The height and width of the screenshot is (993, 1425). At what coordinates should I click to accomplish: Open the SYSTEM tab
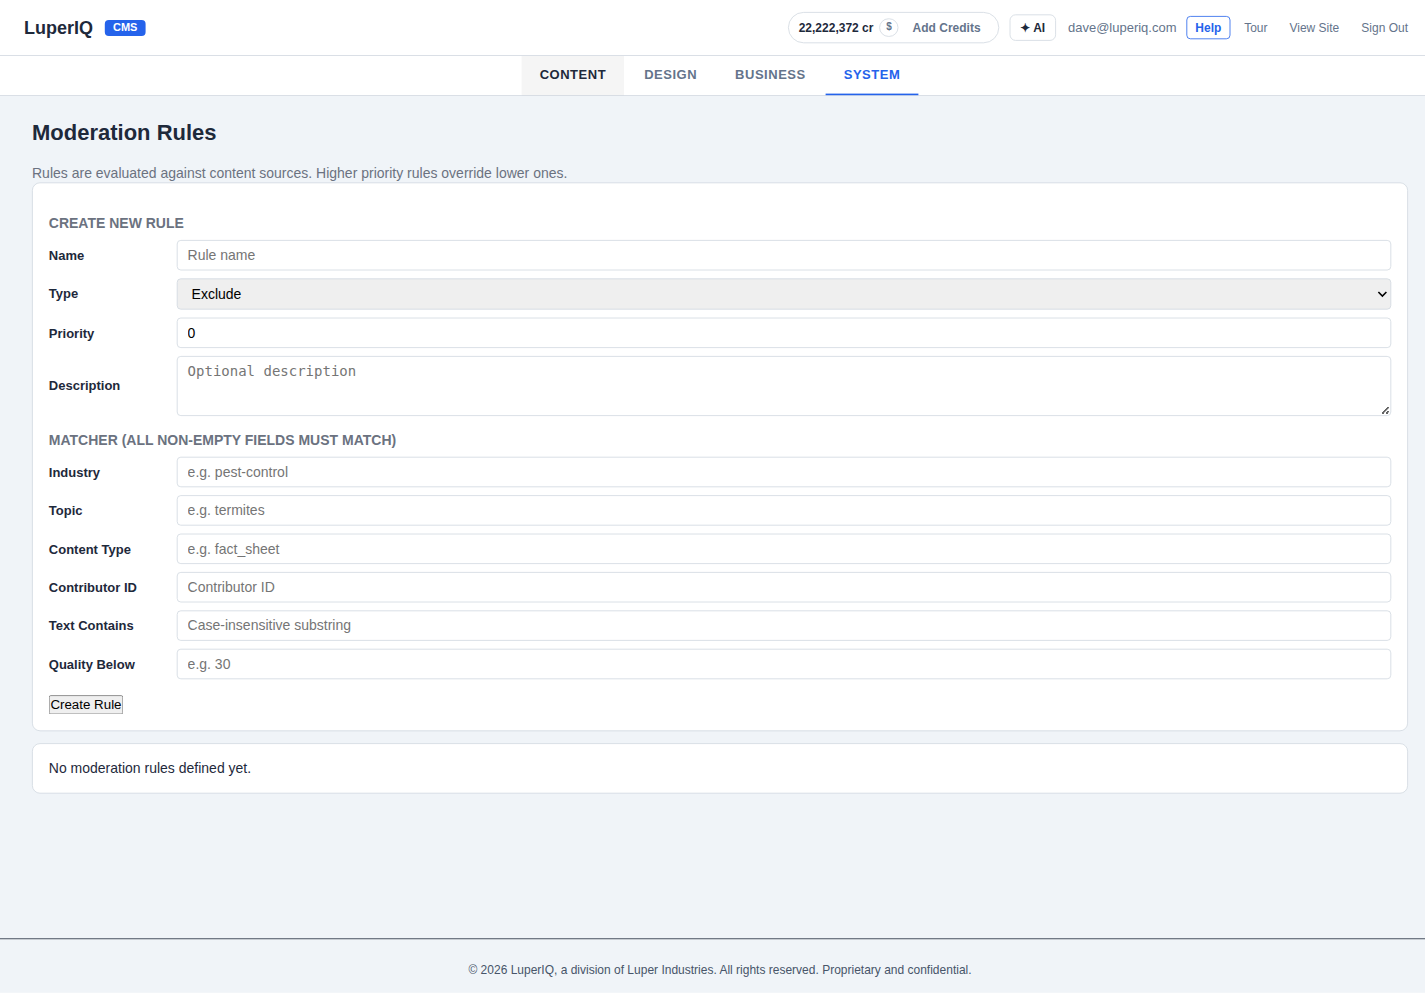coord(871,74)
